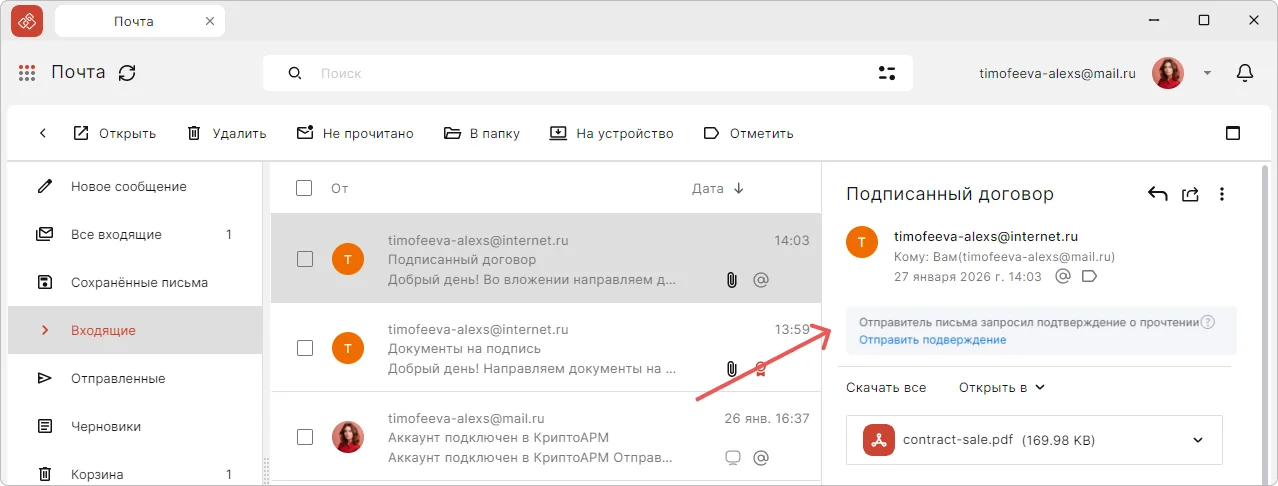Open the Открыть в dropdown
This screenshot has width=1278, height=486.
(1002, 387)
